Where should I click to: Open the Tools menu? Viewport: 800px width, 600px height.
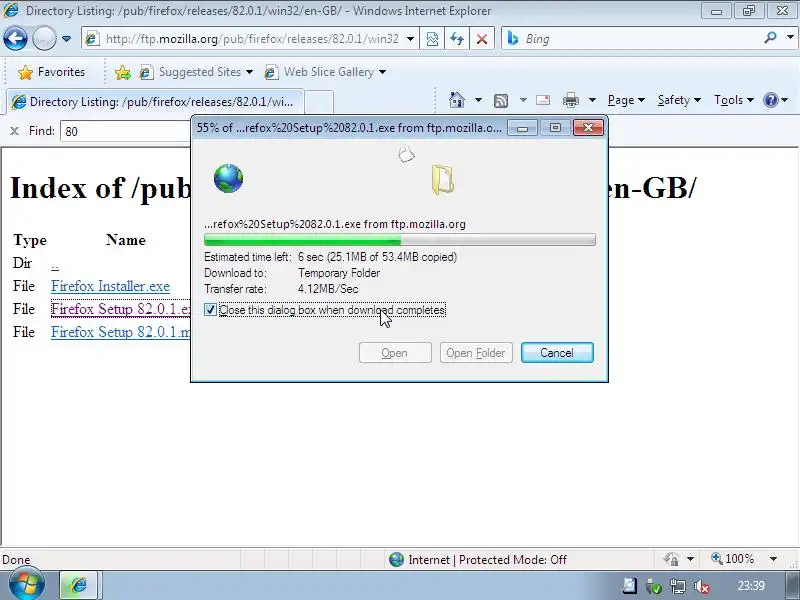click(734, 100)
